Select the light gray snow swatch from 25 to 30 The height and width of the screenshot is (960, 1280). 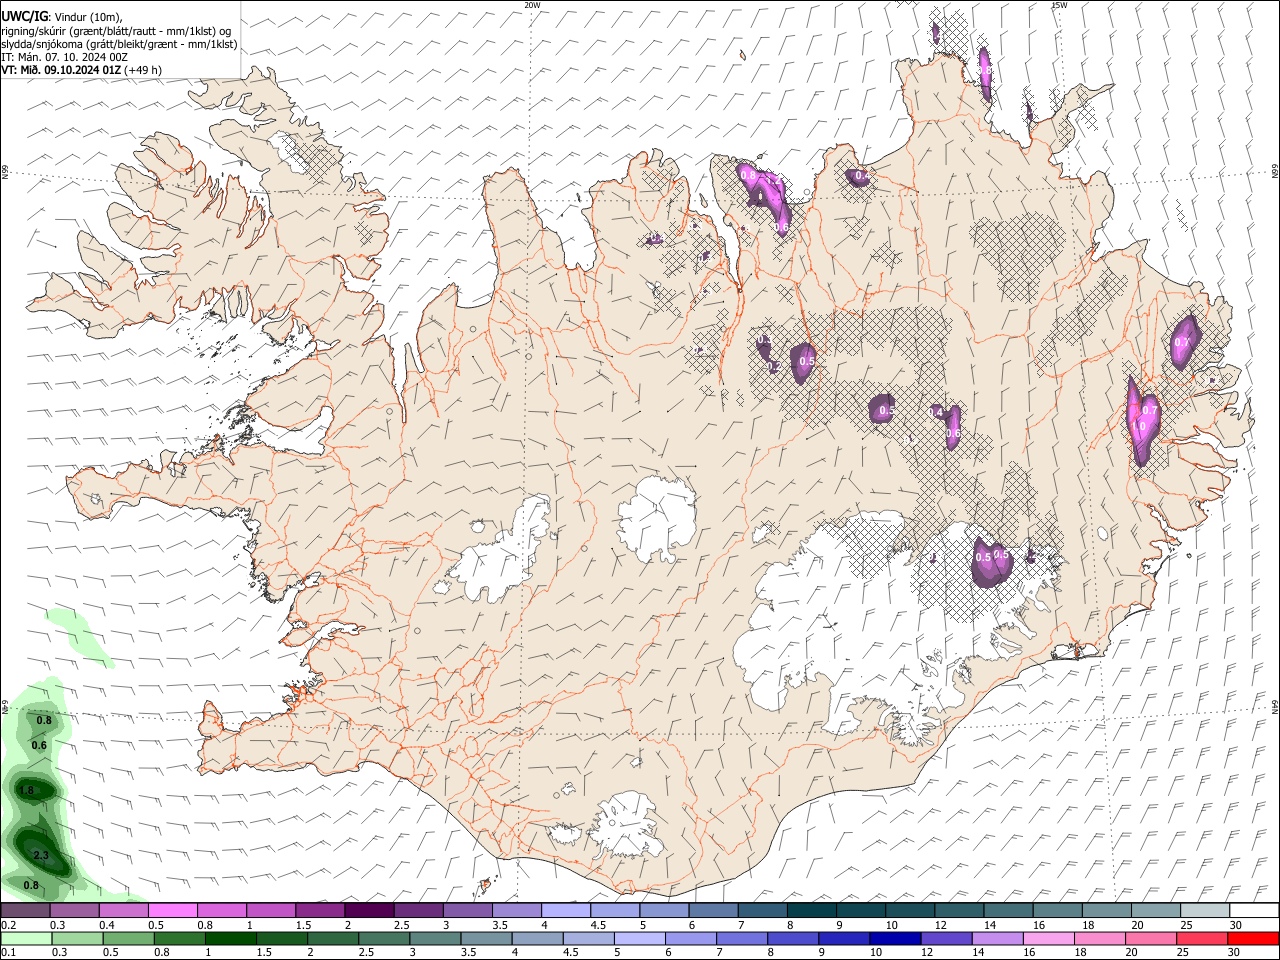1203,910
